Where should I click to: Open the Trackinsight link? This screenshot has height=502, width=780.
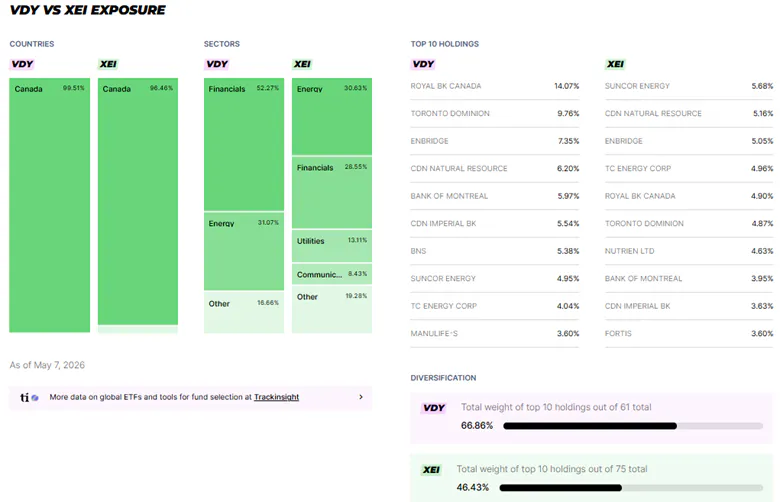(x=276, y=397)
